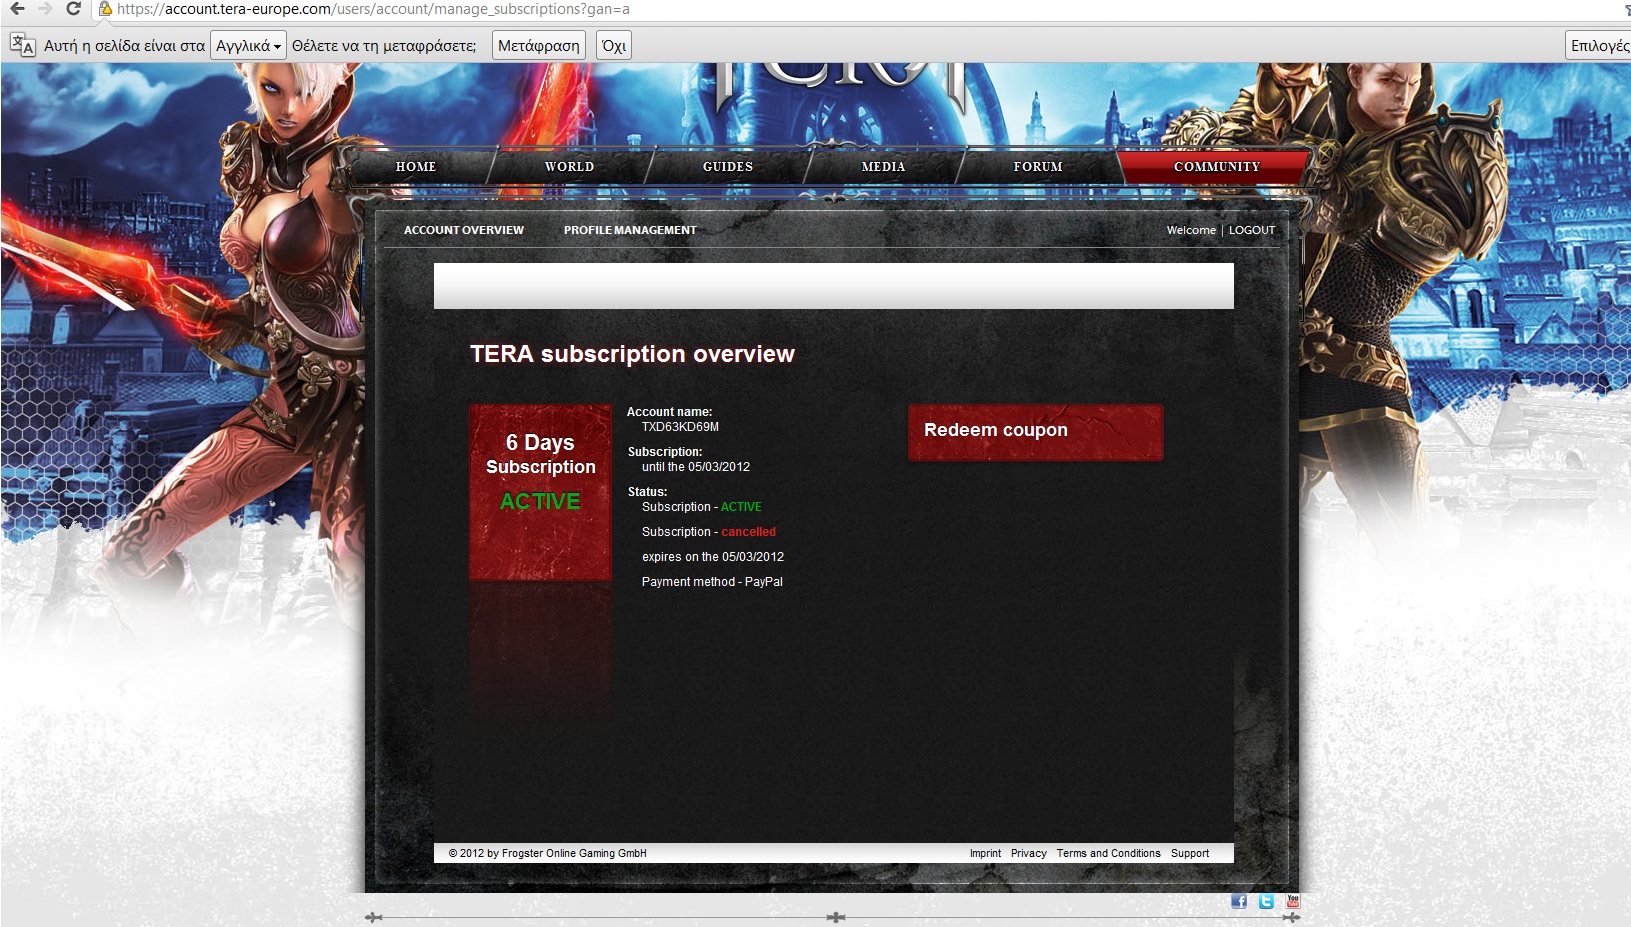1631x927 pixels.
Task: Open the YouTube icon in the footer
Action: 1293,901
